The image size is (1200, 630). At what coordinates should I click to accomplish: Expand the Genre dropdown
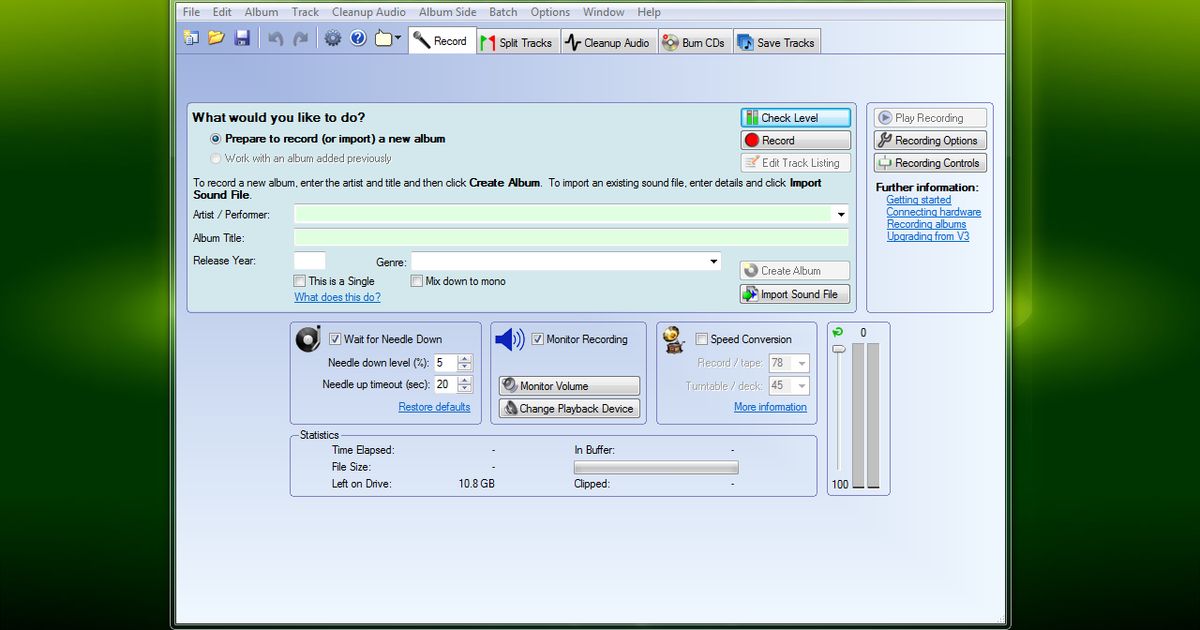point(712,261)
